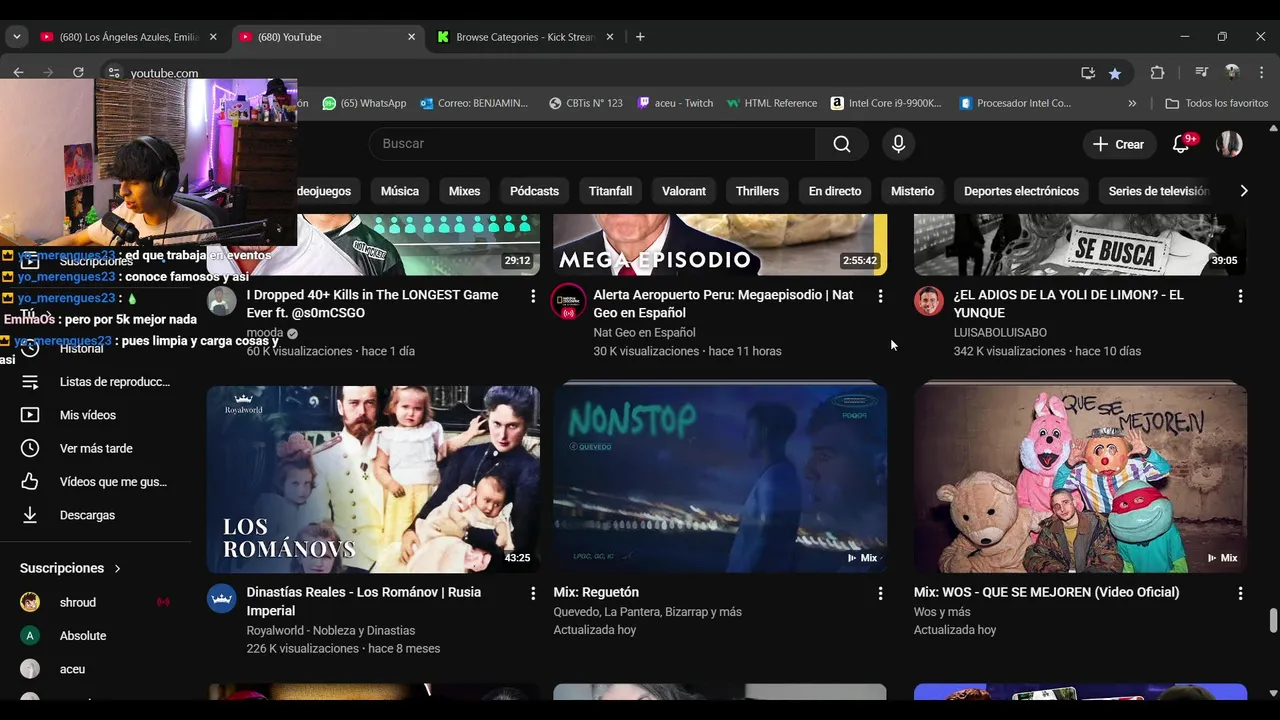Screen dimensions: 1280x720
Task: Open options for Mix: WOS video
Action: [x=1240, y=593]
